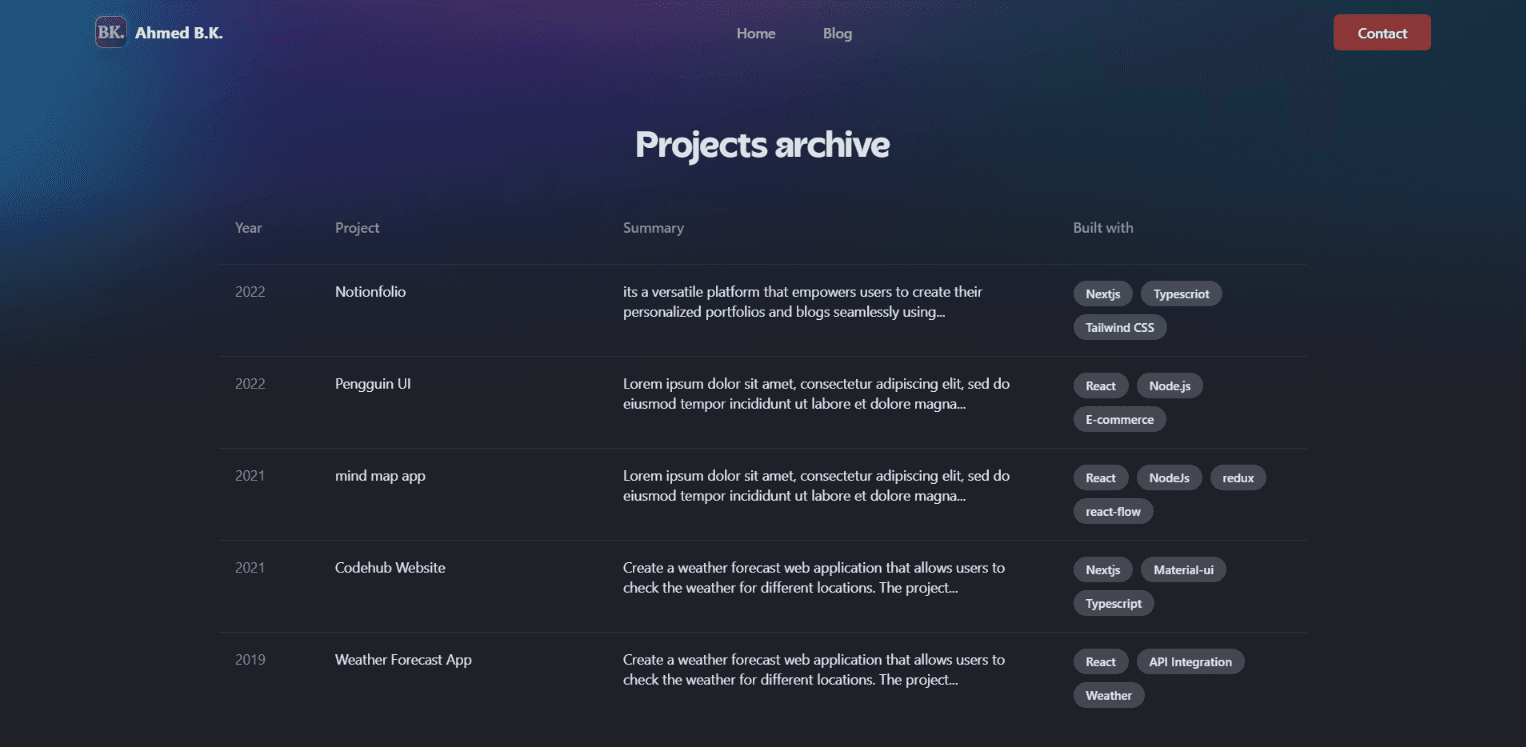The image size is (1526, 747).
Task: Click the React tag in Pengguin UI row
Action: pos(1101,386)
